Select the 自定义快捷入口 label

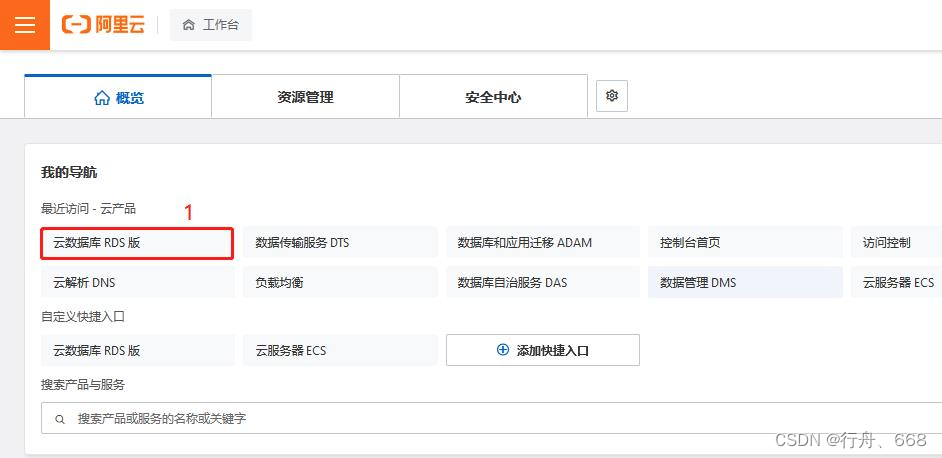(83, 316)
